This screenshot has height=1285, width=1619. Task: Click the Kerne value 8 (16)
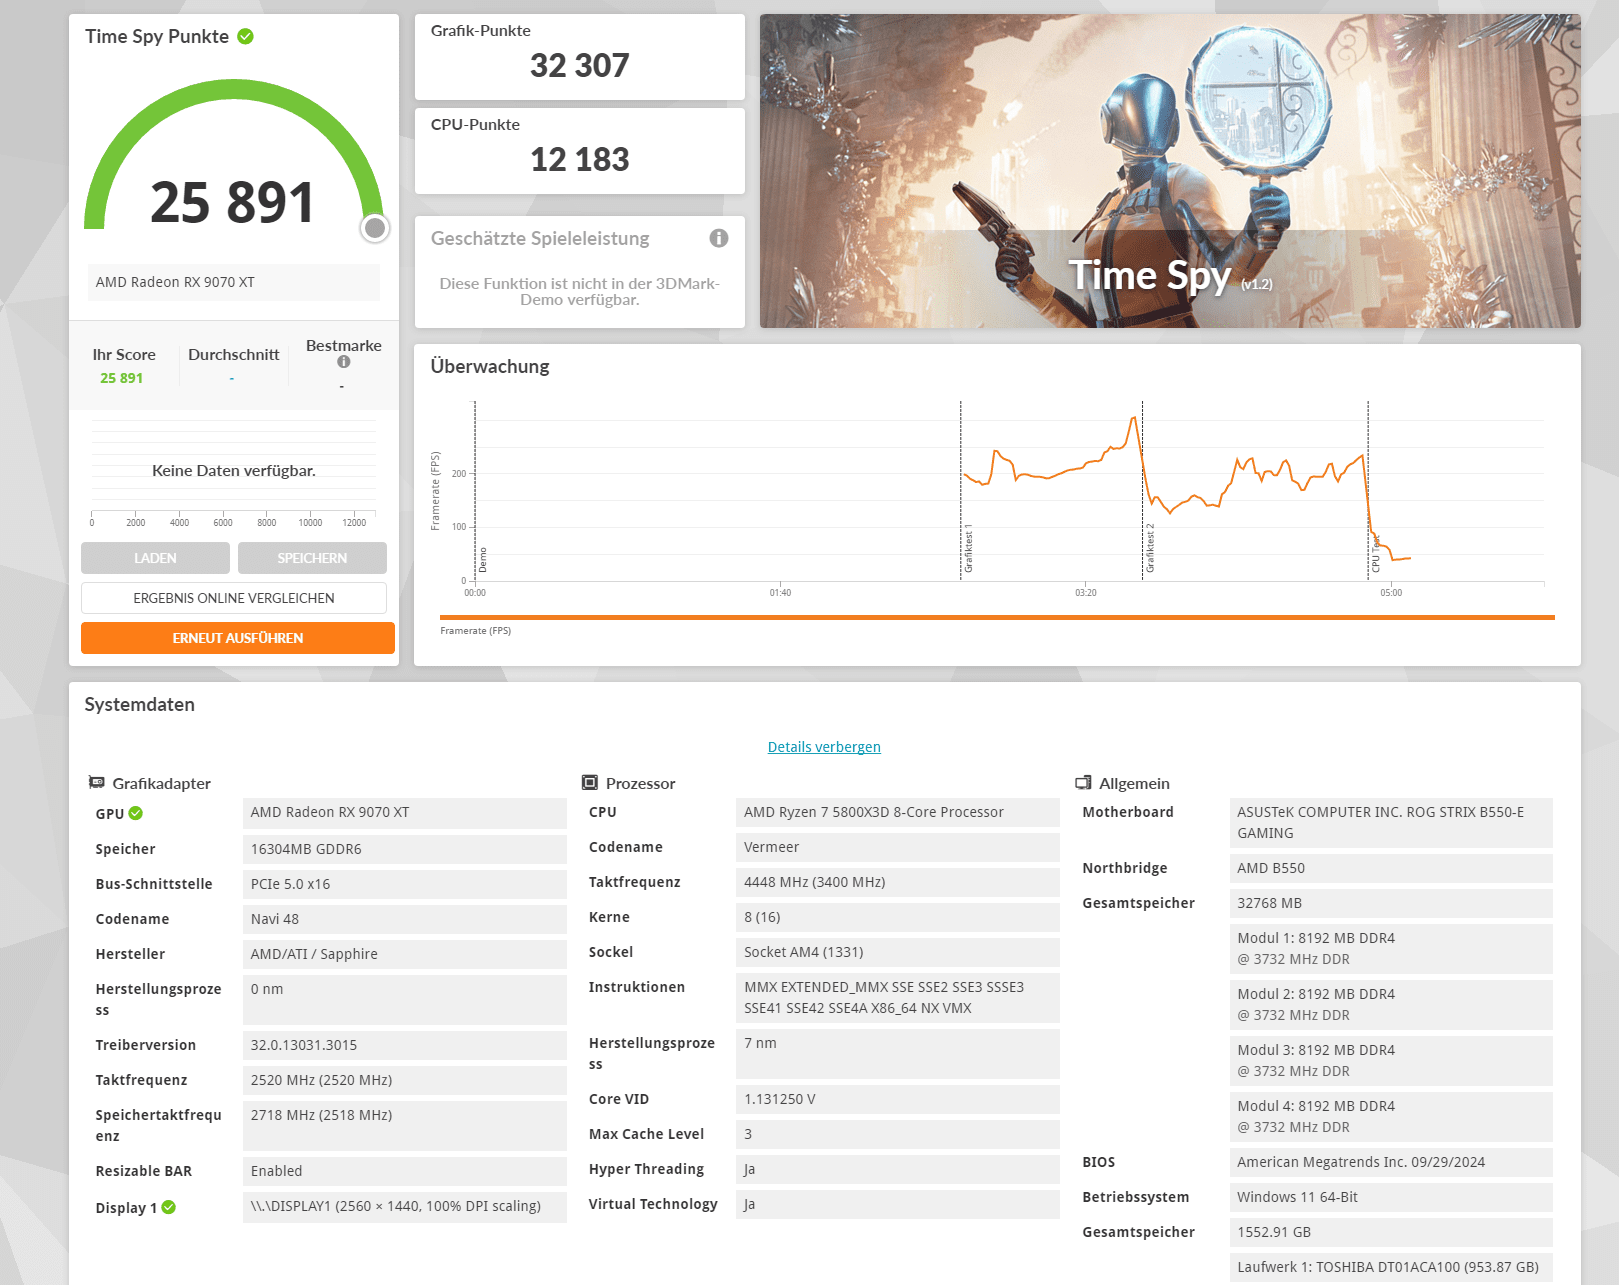(x=898, y=917)
